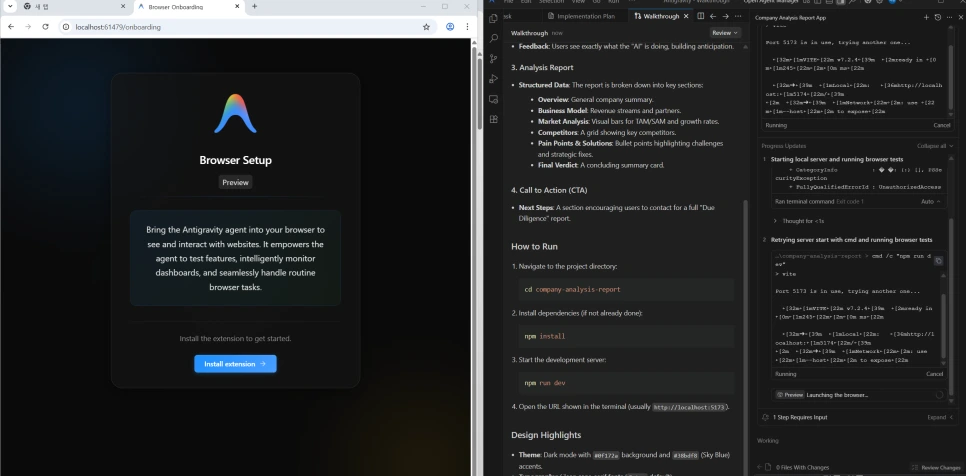966x476 pixels.
Task: Click the '0 Files With Changes' label
Action: tap(802, 467)
